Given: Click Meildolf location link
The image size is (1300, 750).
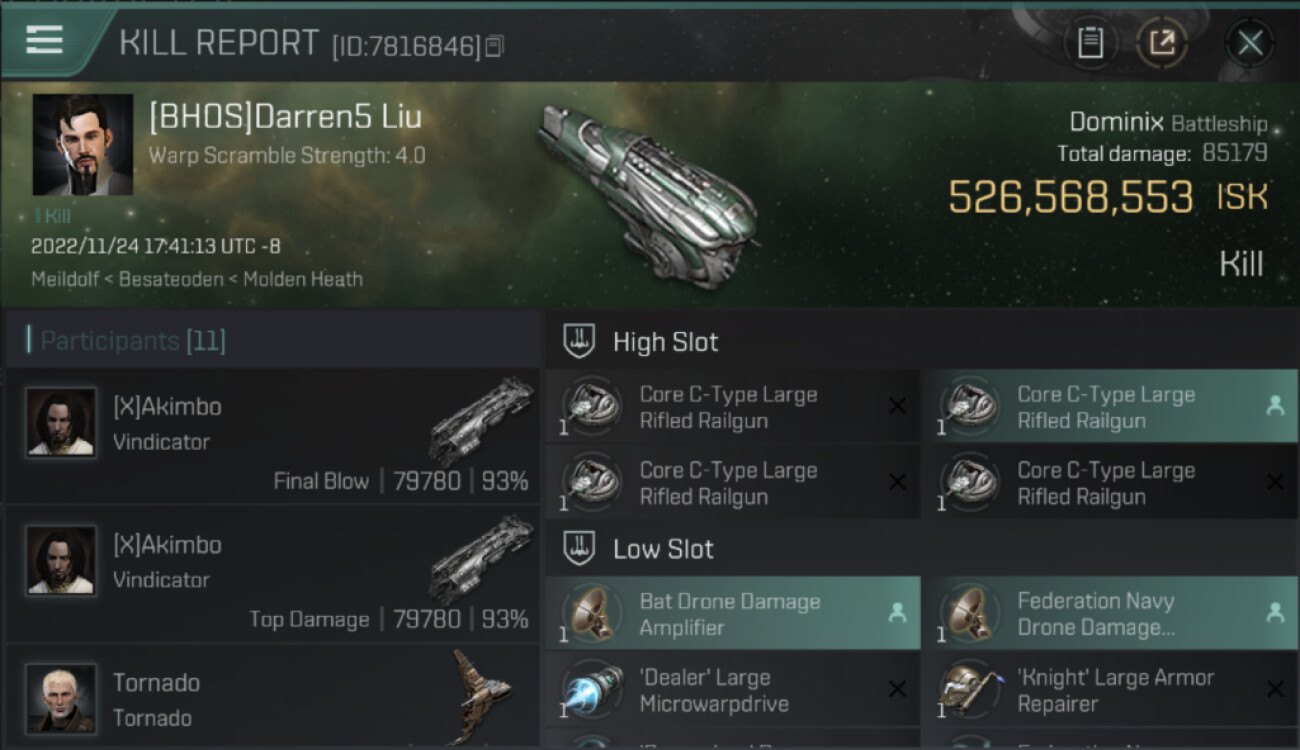Looking at the screenshot, I should [65, 279].
